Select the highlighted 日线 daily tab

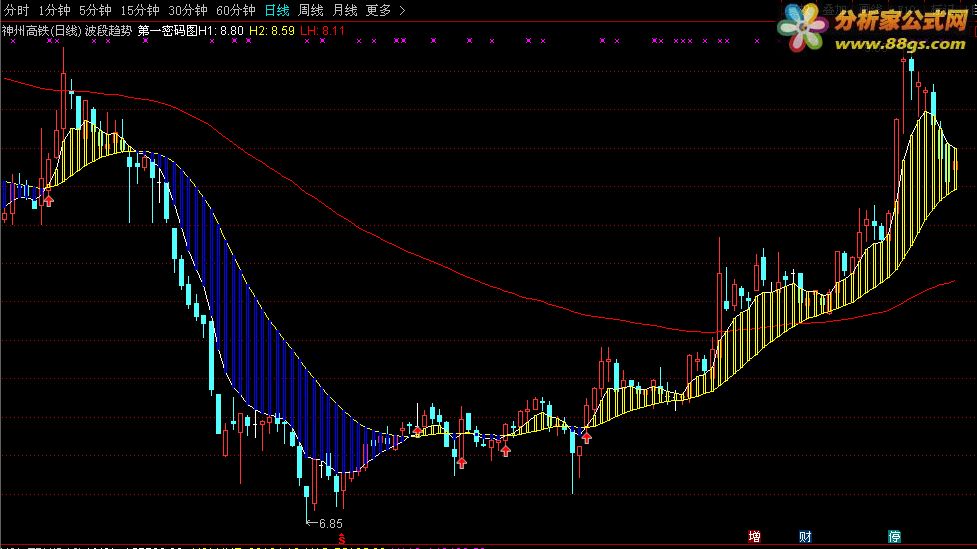pos(277,11)
